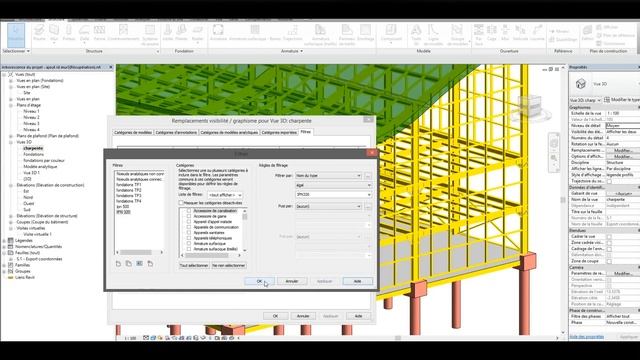Switch to Catégories d'annotations tab
This screenshot has width=640, height=360.
click(x=176, y=133)
